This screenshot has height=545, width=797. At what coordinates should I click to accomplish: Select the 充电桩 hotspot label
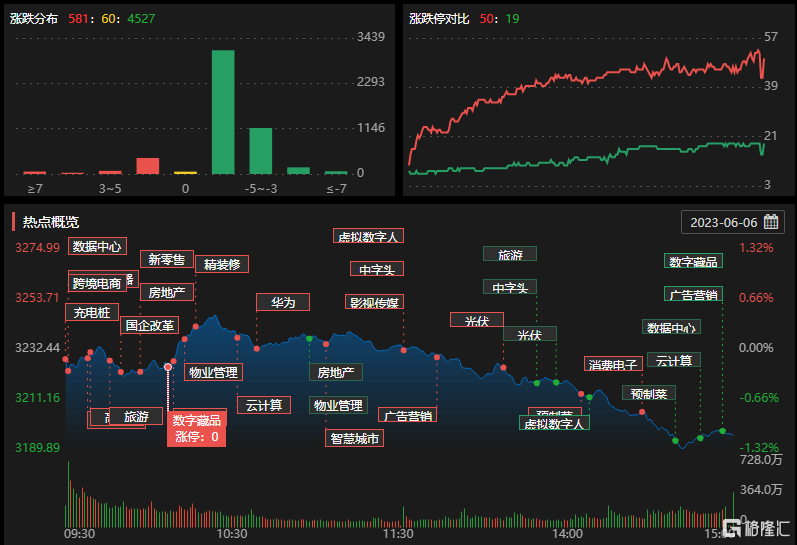92,312
